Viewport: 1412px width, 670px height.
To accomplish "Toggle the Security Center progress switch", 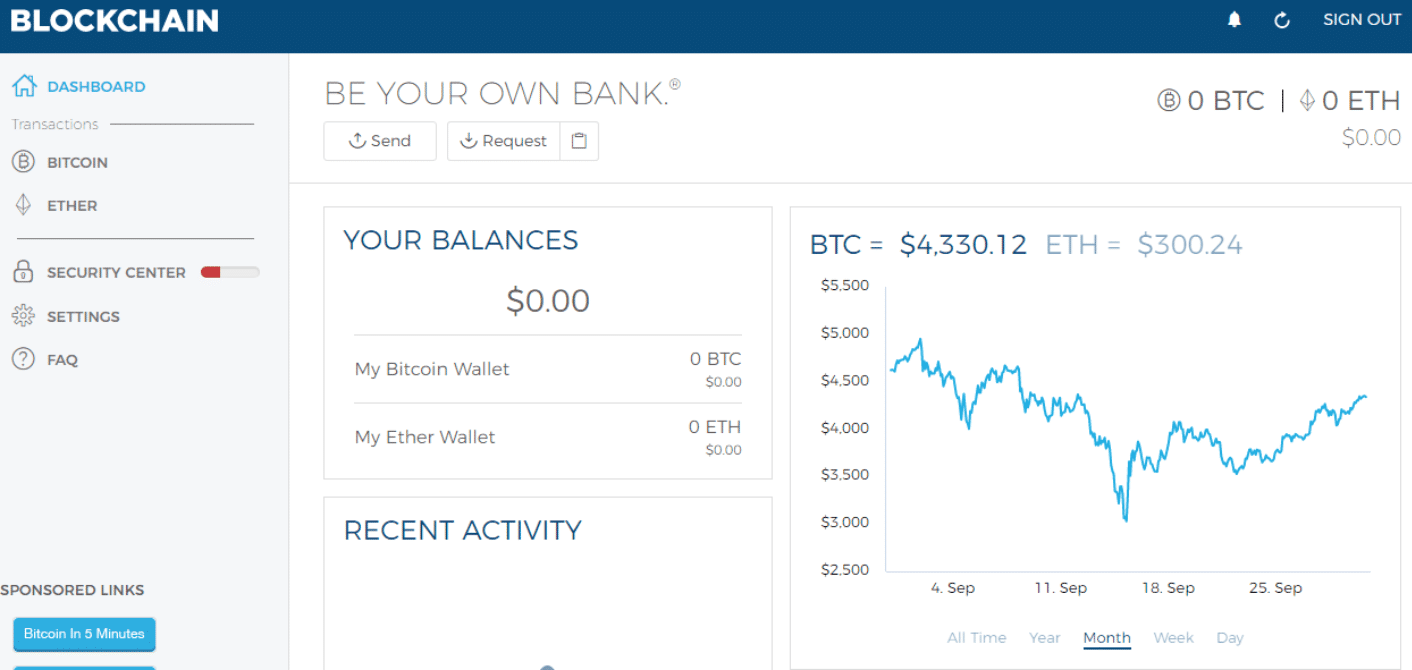I will (229, 271).
